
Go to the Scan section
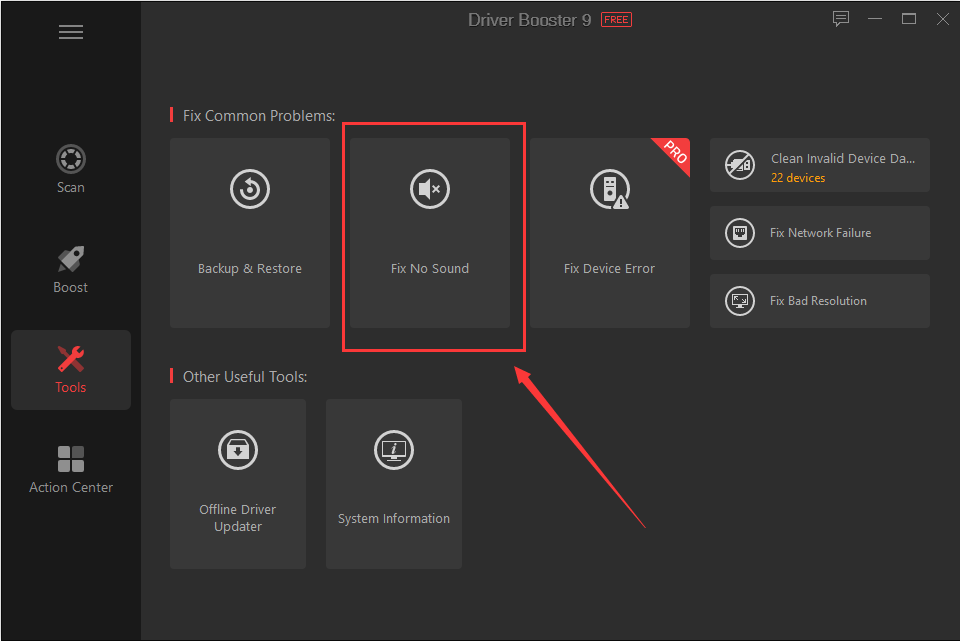[70, 170]
